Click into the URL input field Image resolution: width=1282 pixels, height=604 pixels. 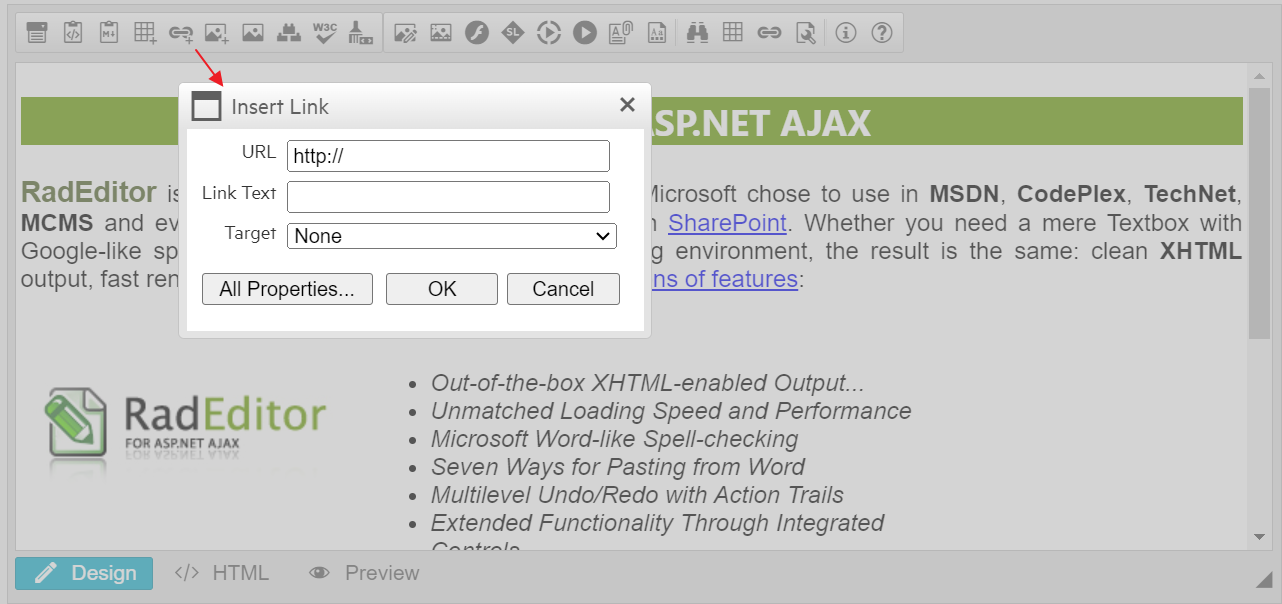click(448, 156)
